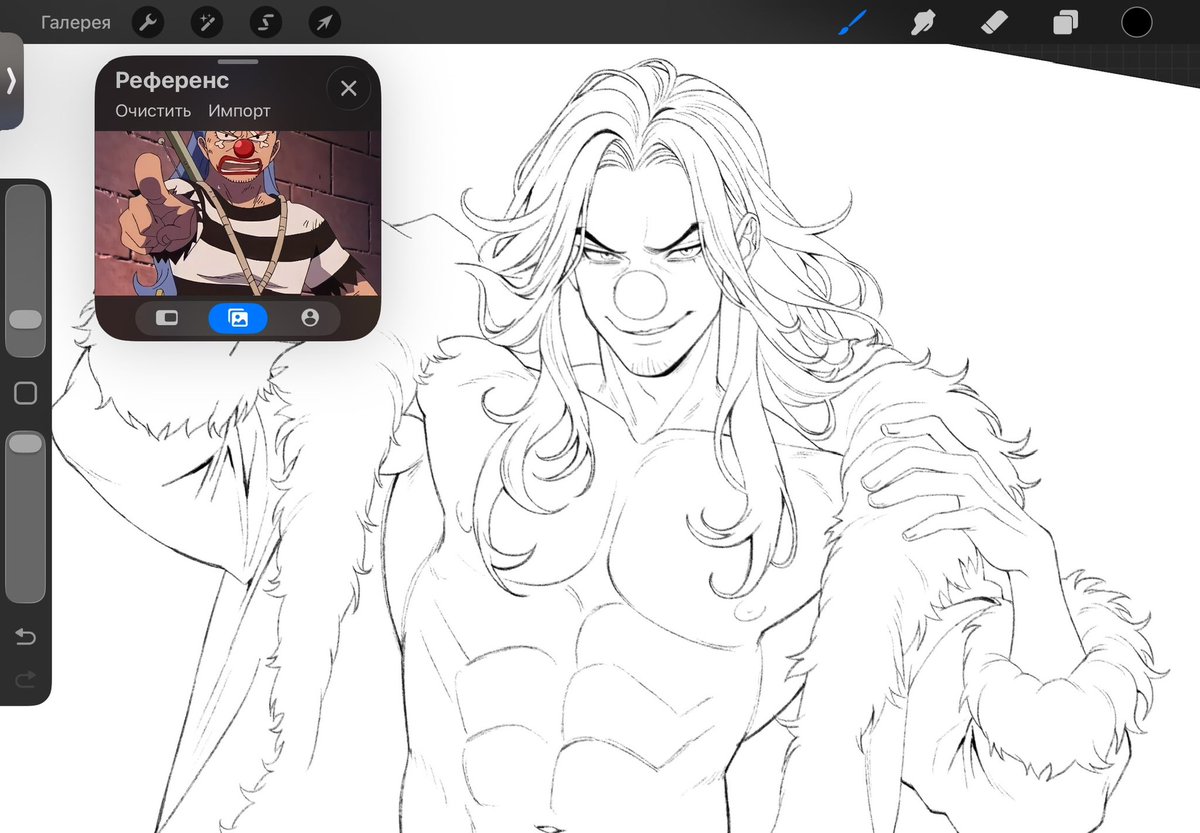The width and height of the screenshot is (1200, 833).
Task: Select the Eraser tool
Action: (x=995, y=22)
